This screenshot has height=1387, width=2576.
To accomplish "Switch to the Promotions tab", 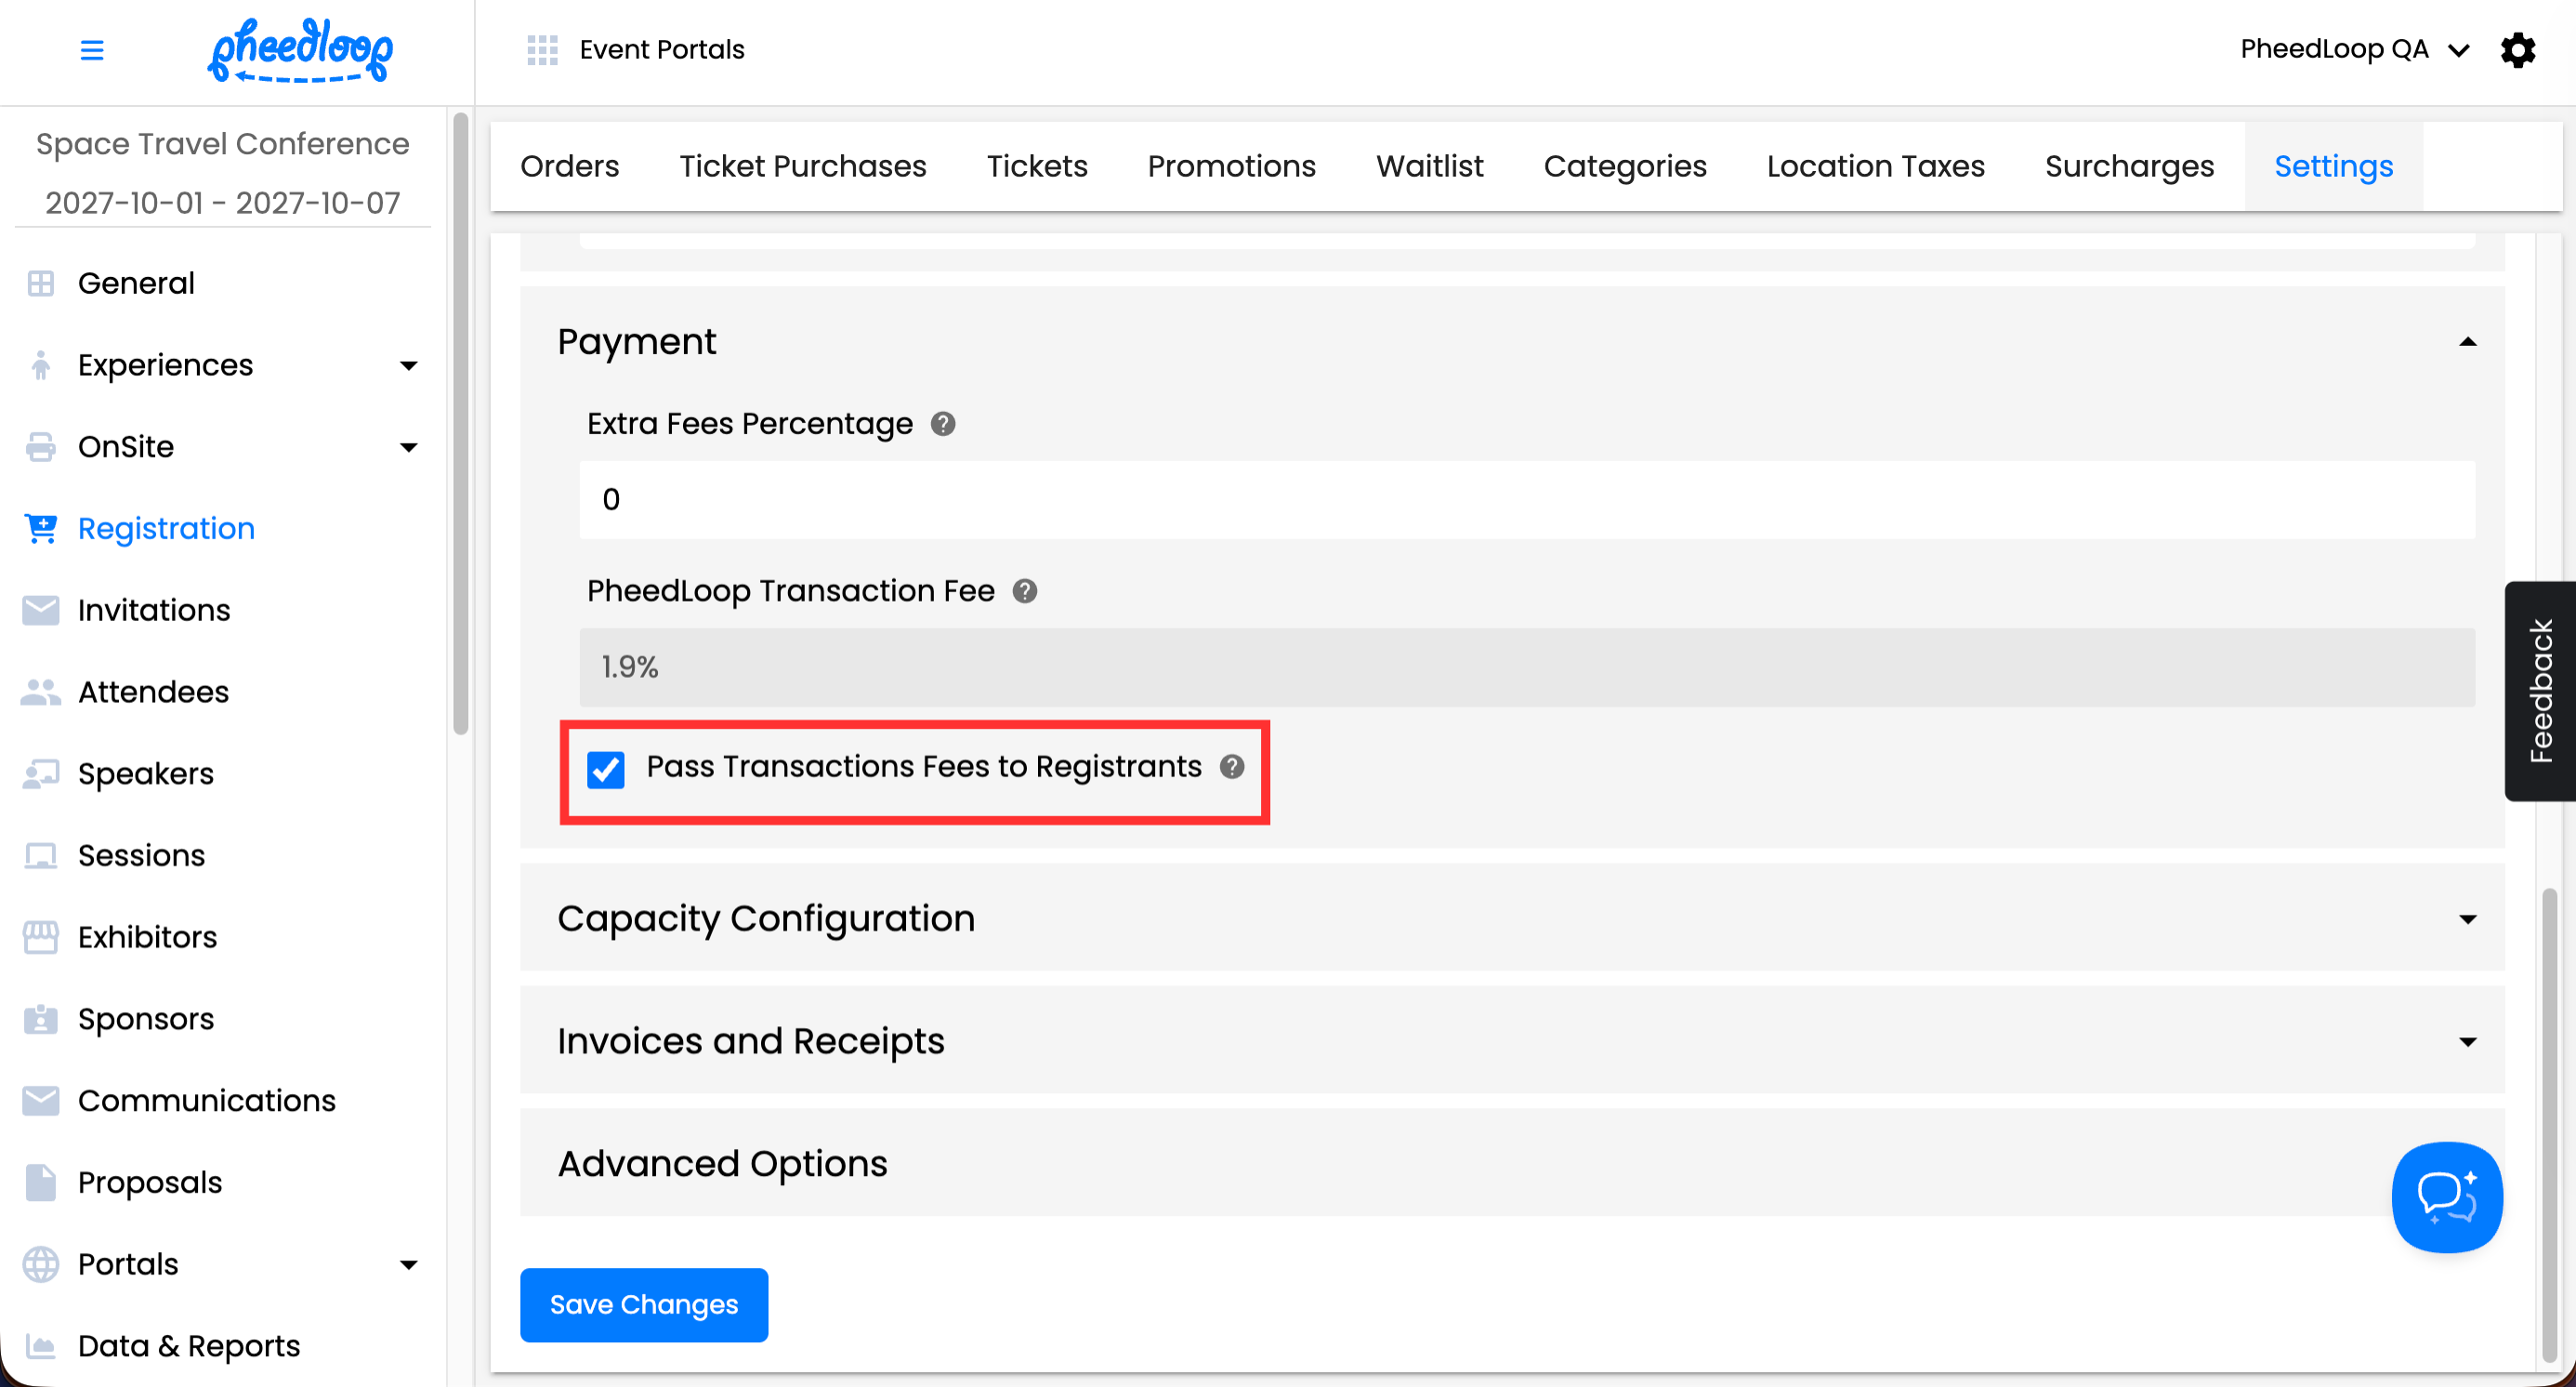I will 1231,166.
